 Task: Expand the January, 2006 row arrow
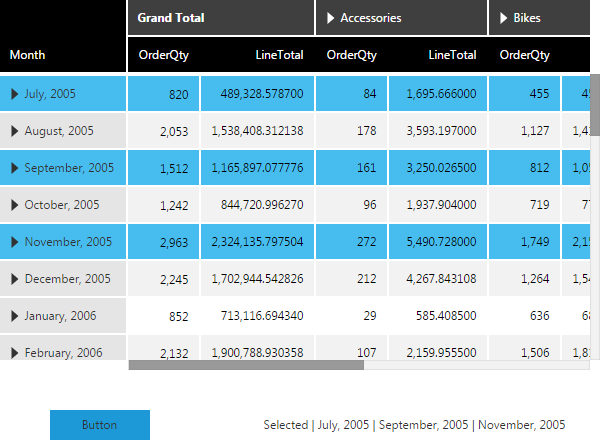coord(15,316)
